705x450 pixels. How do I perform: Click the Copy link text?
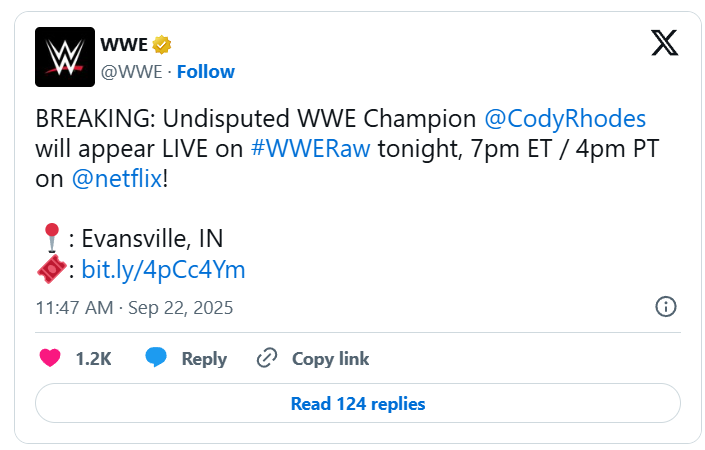pos(330,358)
